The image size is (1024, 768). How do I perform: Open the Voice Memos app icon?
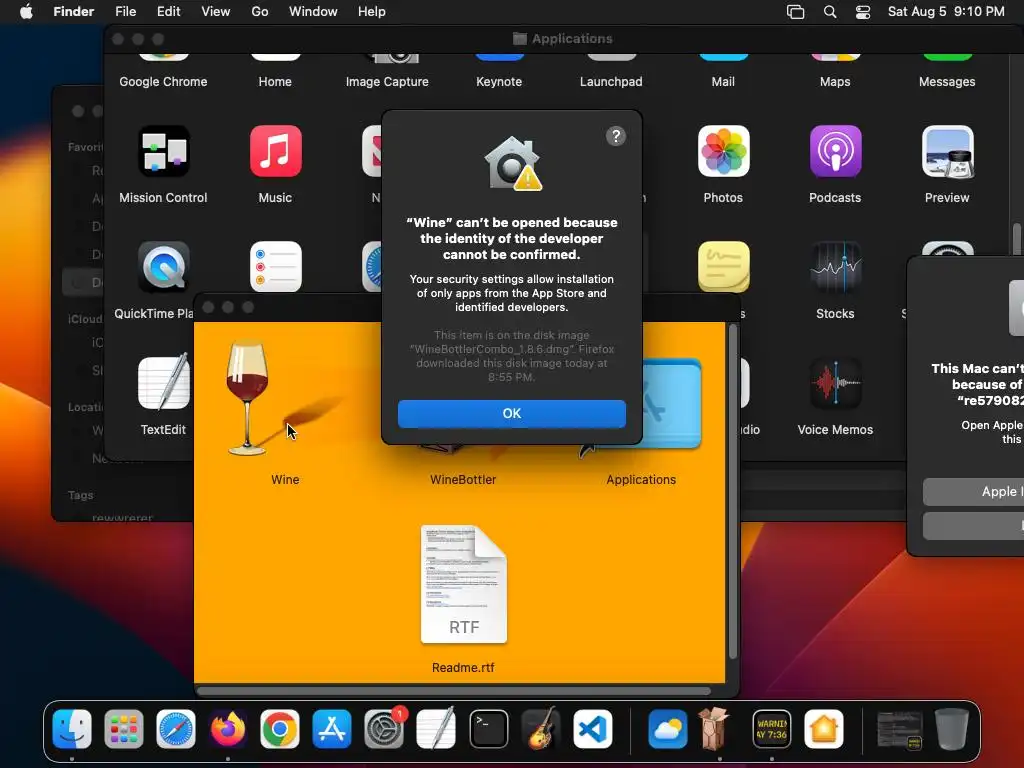[x=835, y=383]
